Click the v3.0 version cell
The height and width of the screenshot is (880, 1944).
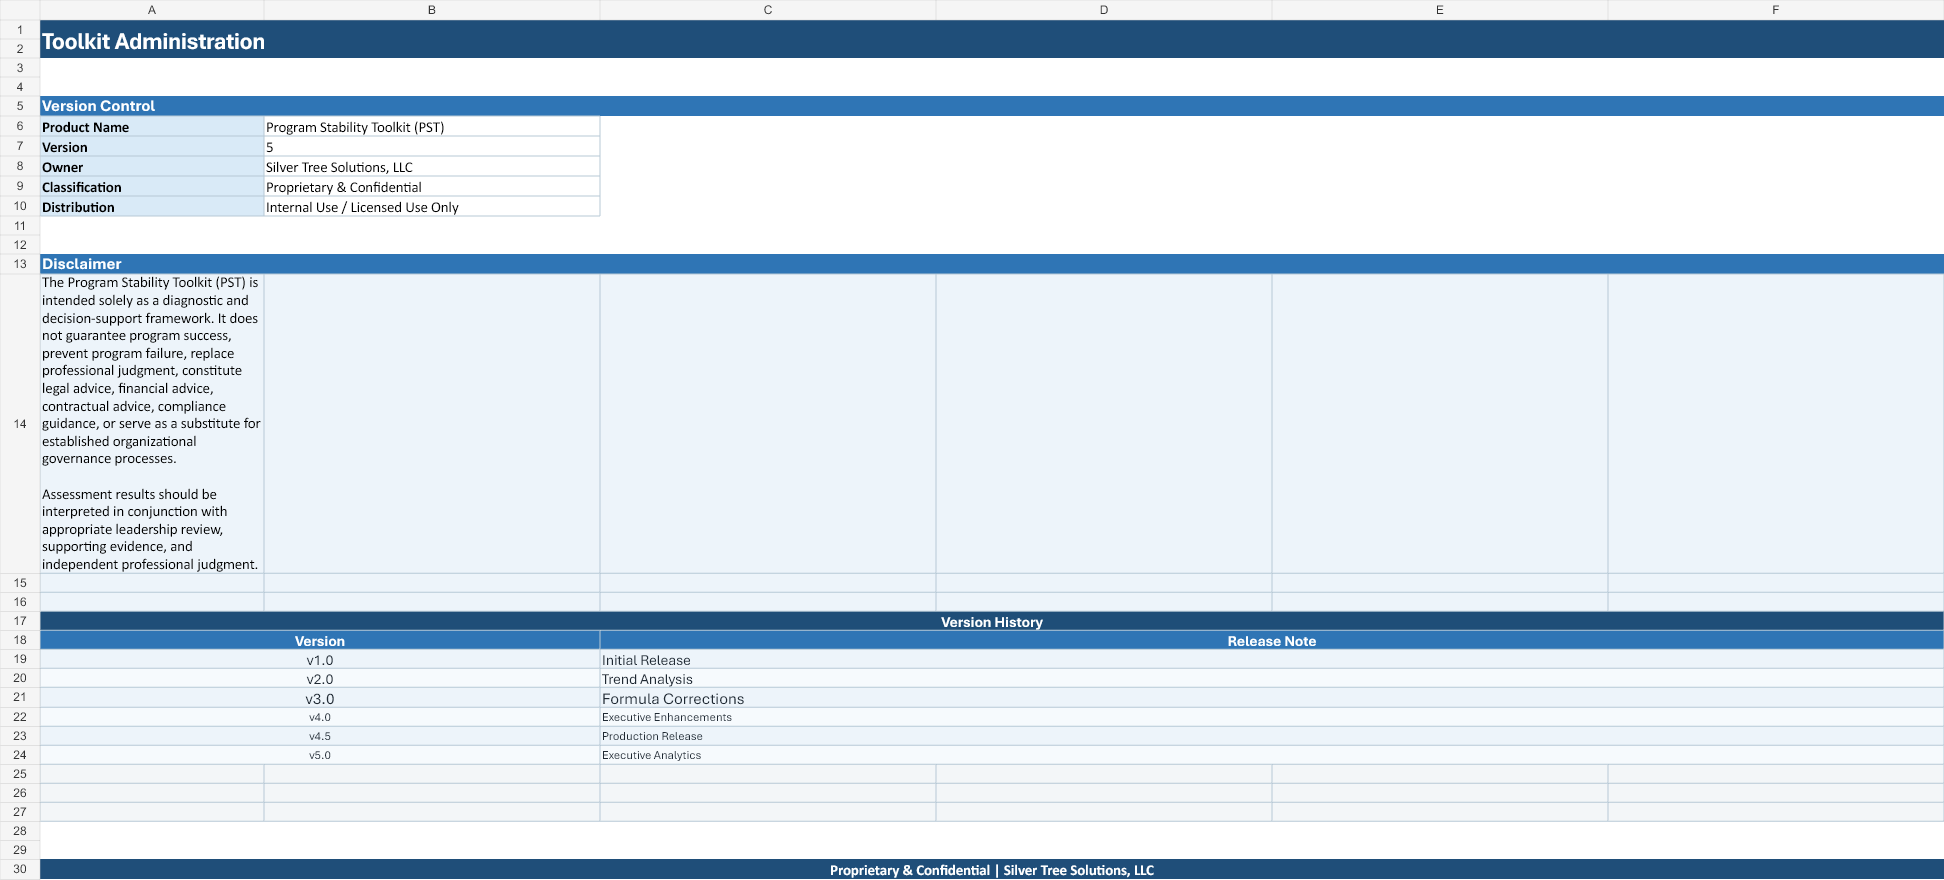(320, 698)
